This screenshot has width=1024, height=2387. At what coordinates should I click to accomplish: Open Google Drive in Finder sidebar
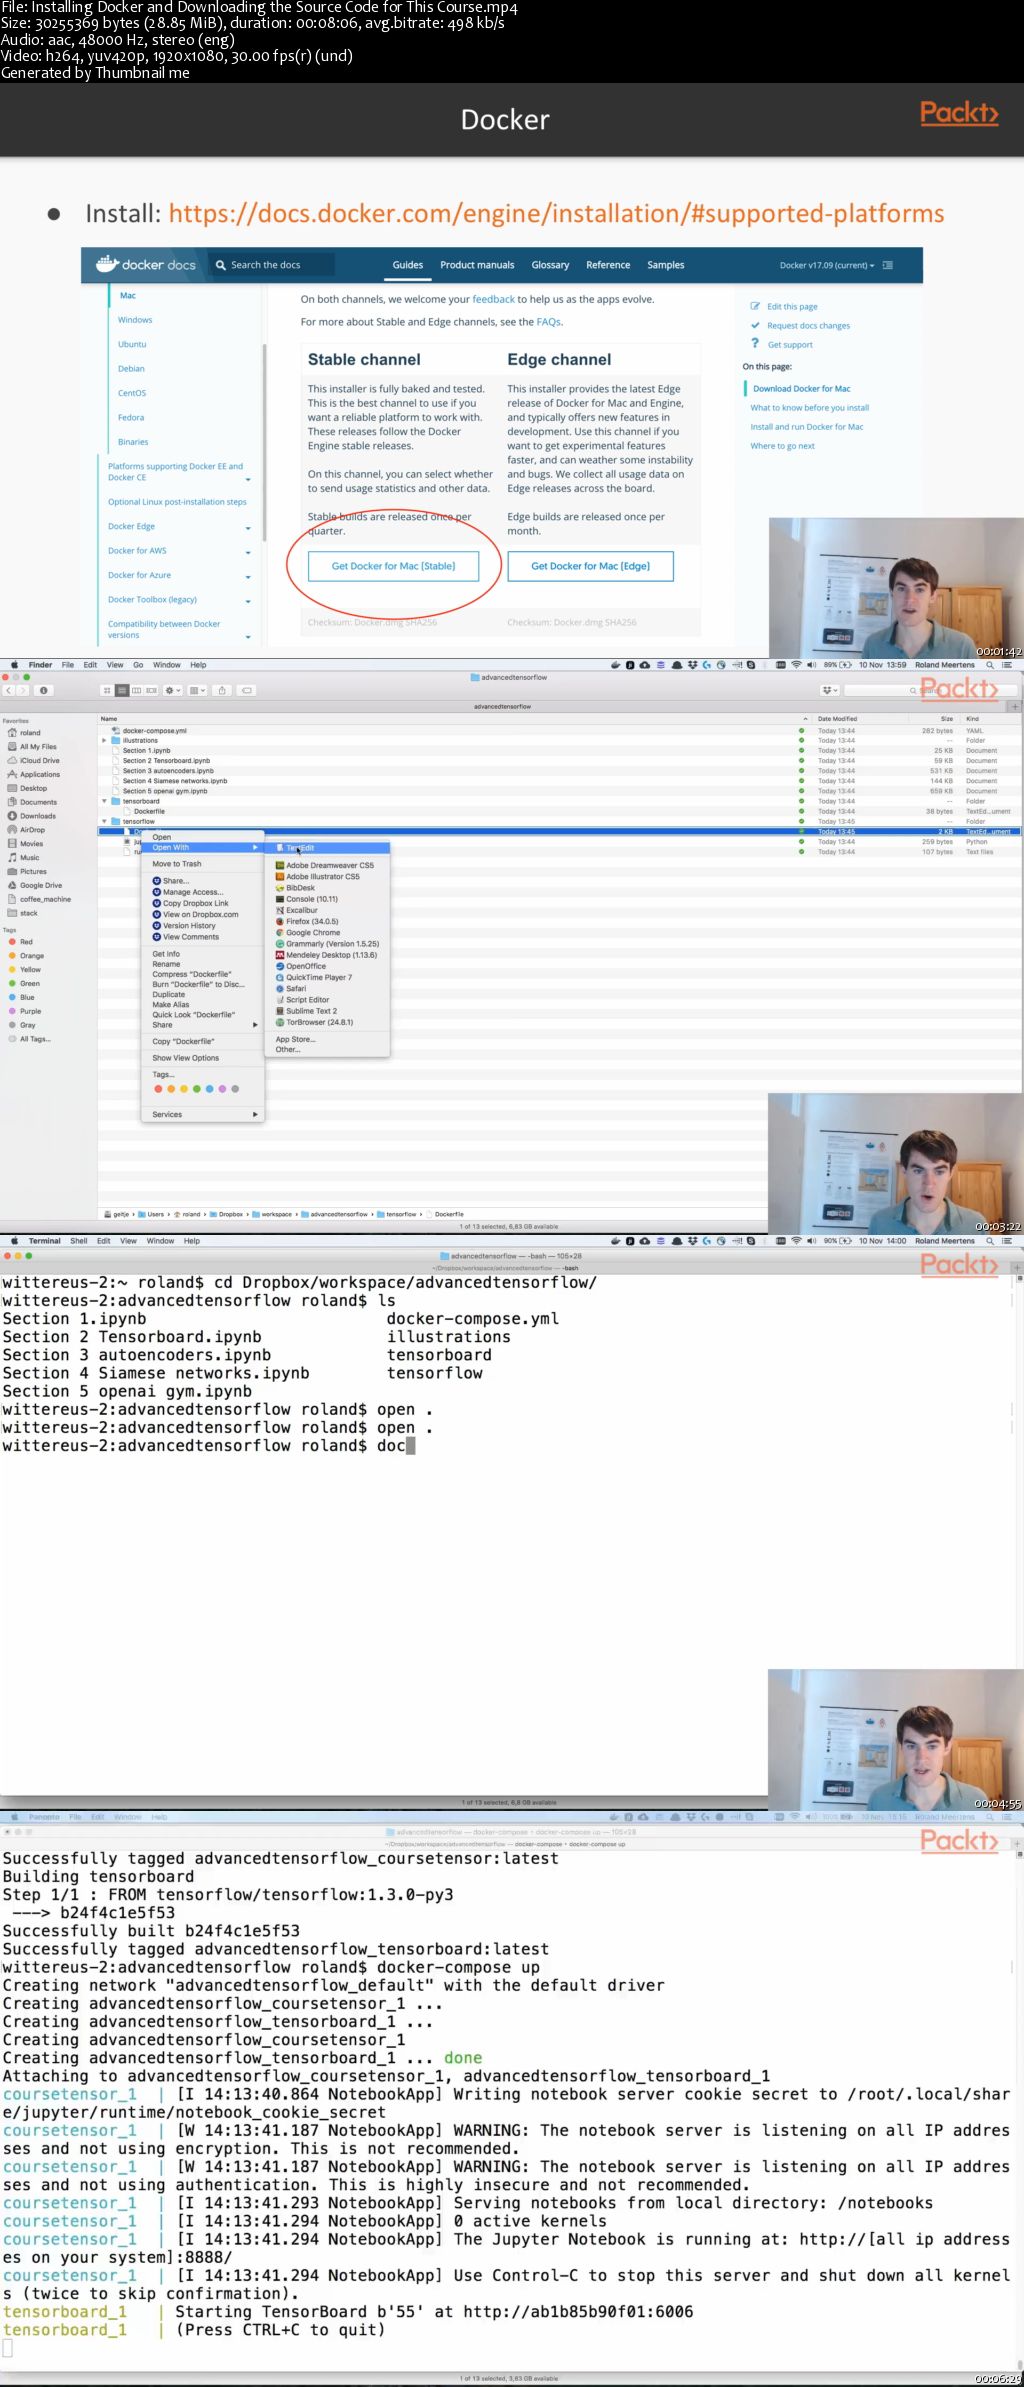(35, 885)
